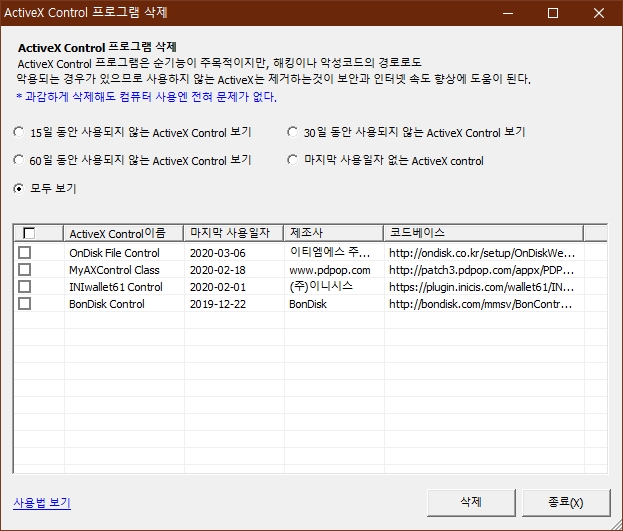Click the plugin.inicis.com codebase URL cell
This screenshot has height=531, width=623.
(482, 287)
